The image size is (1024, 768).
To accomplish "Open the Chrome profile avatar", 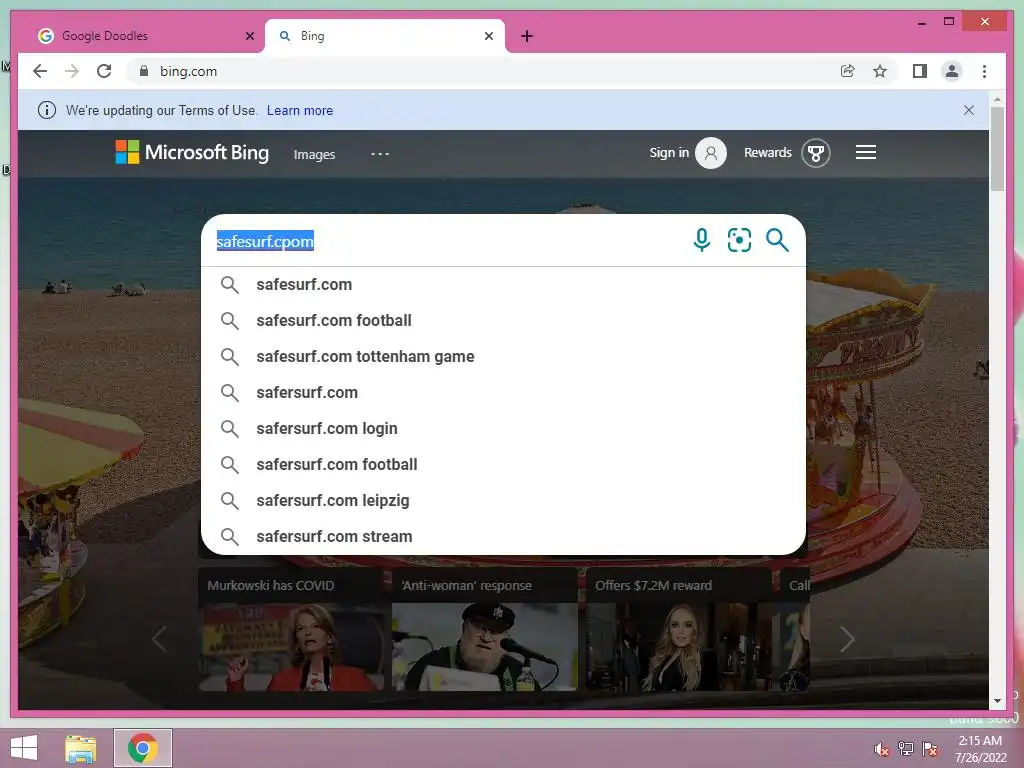I will (952, 71).
